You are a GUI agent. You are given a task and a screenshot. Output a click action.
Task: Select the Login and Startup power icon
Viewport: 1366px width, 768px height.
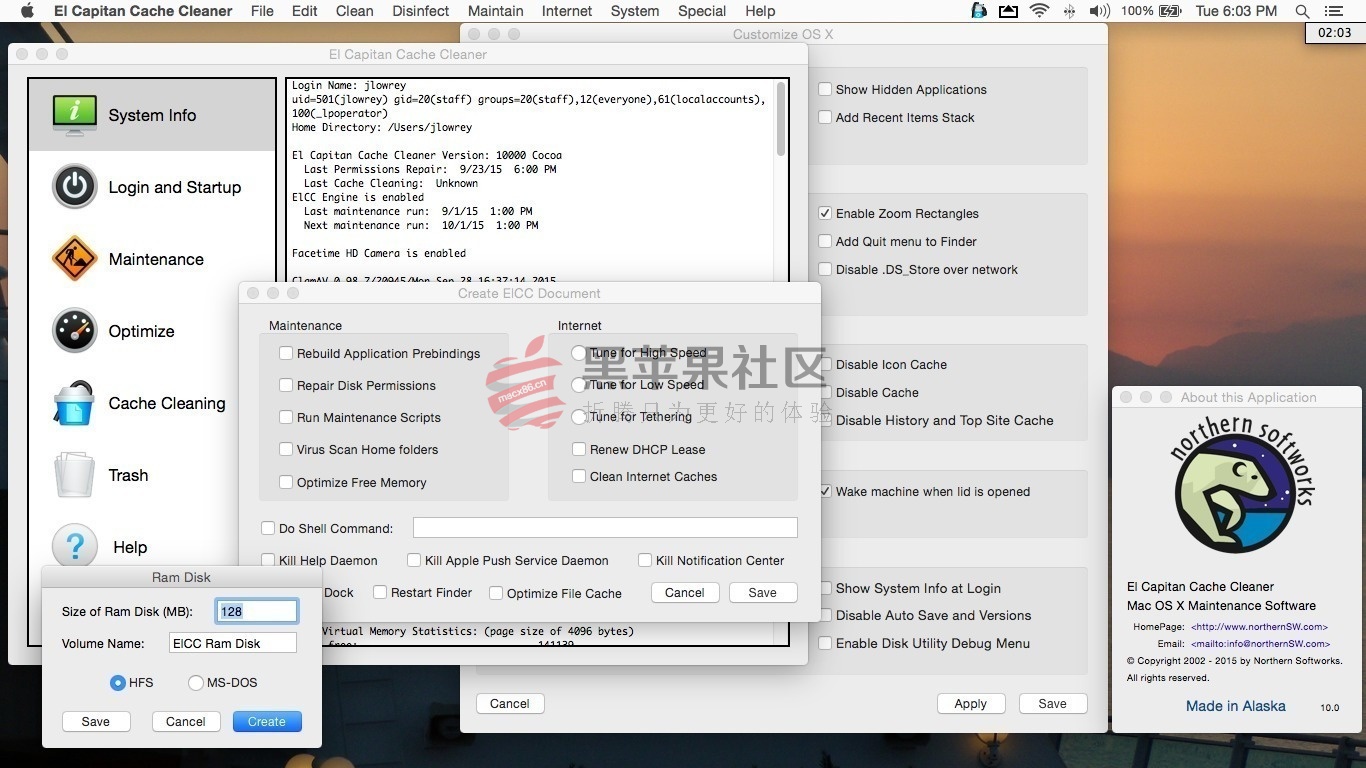74,187
